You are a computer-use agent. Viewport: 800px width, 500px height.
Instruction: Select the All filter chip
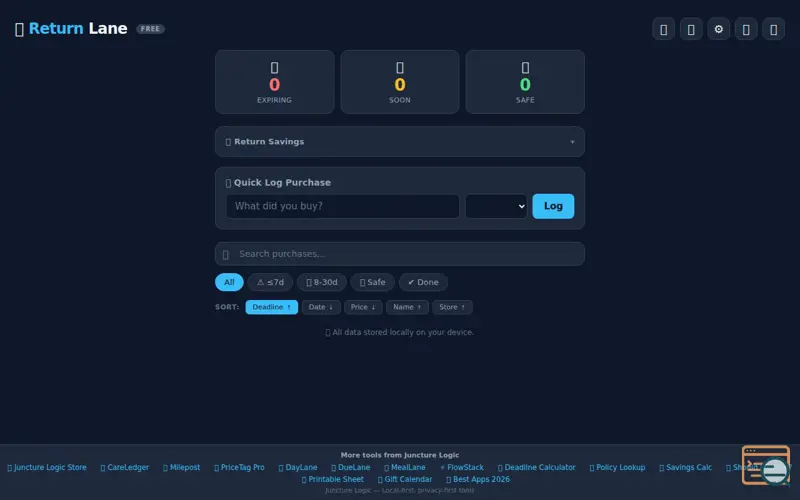click(229, 282)
